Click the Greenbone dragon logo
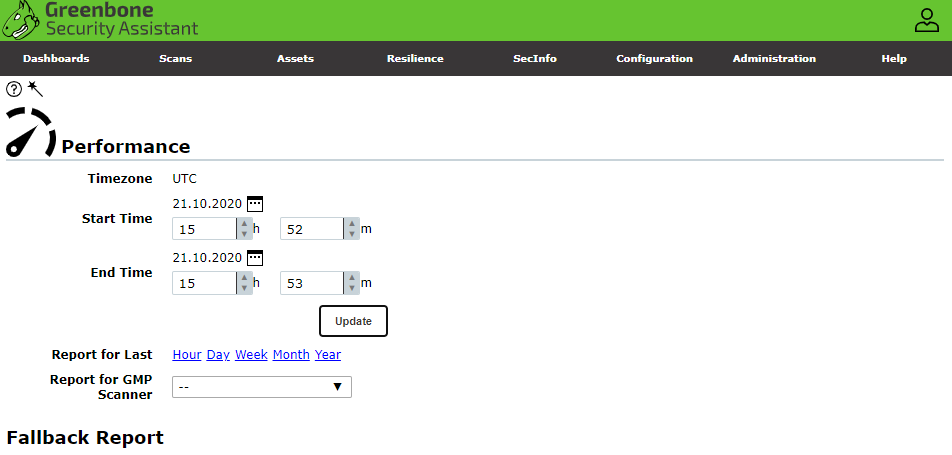This screenshot has width=952, height=455. pos(22,20)
